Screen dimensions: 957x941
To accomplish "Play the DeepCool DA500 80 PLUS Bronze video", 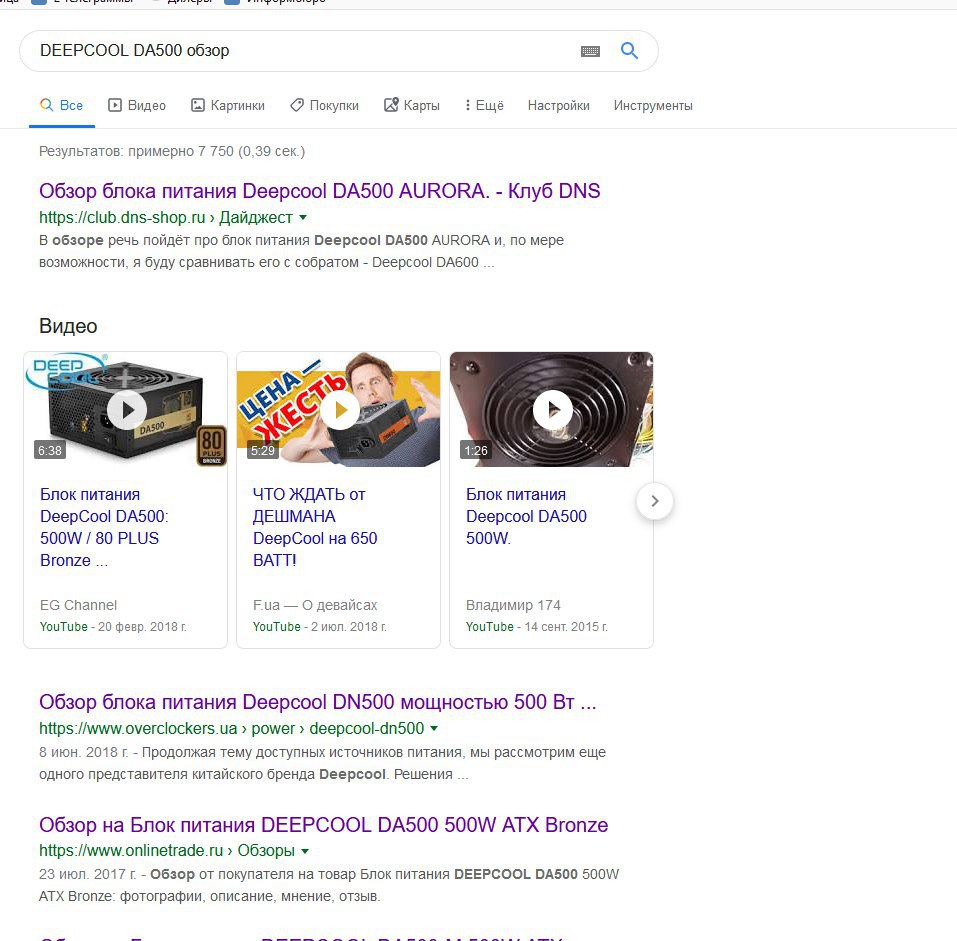I will point(126,409).
